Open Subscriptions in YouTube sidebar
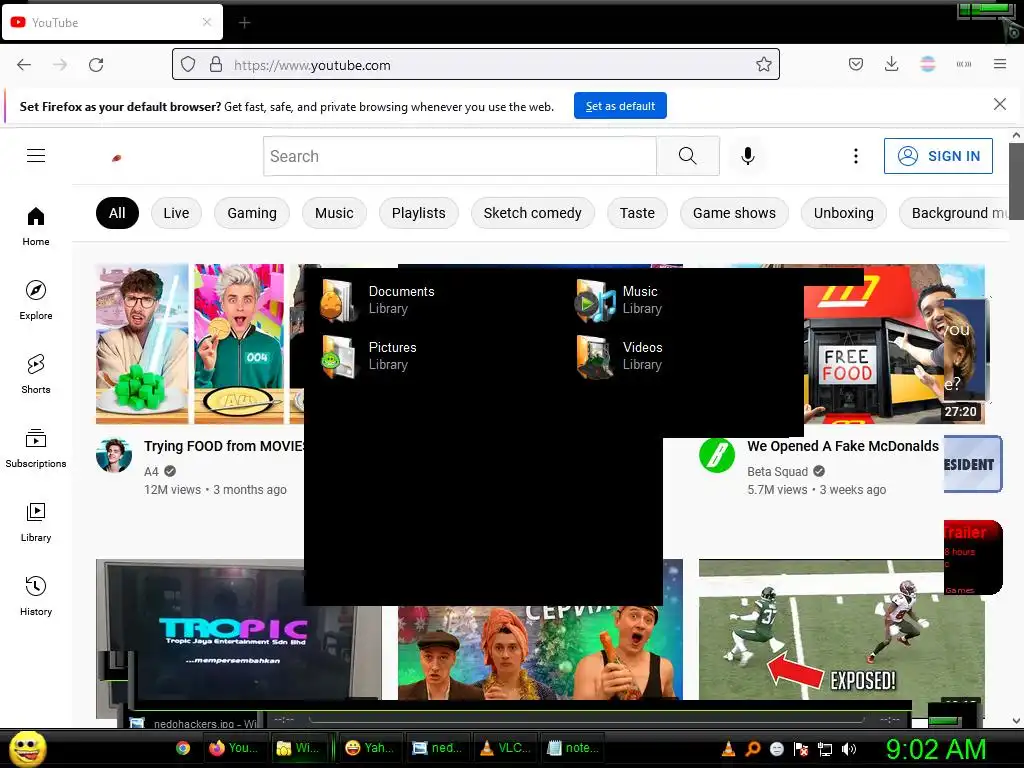This screenshot has height=768, width=1024. coord(36,448)
